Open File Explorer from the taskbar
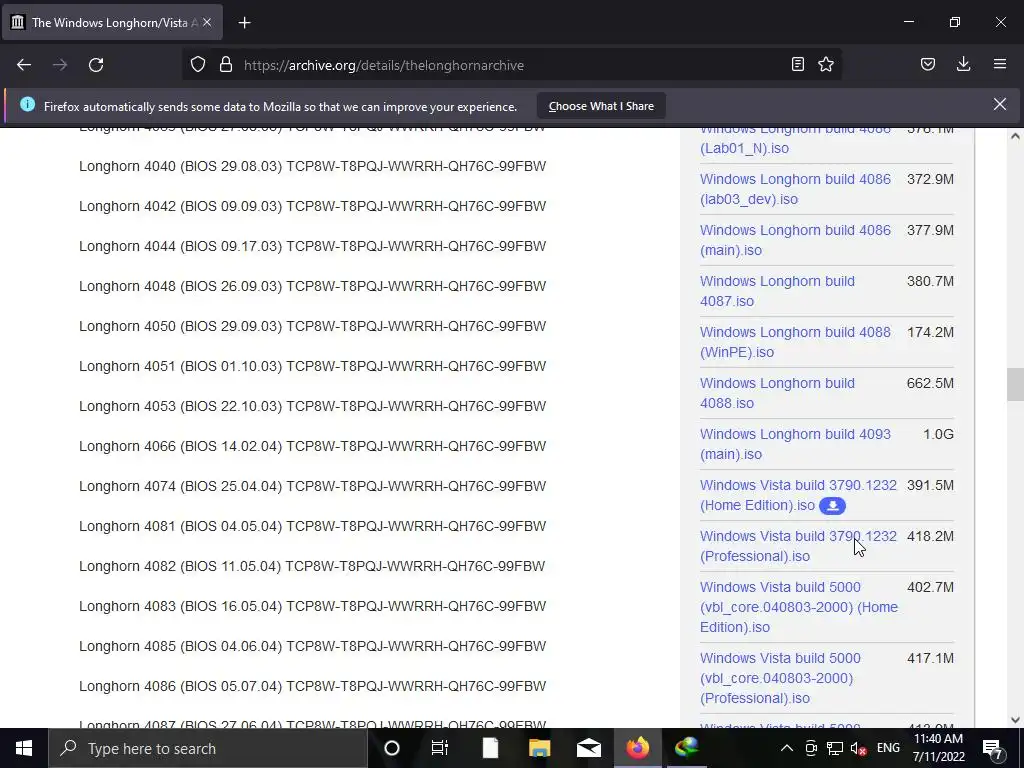Image resolution: width=1024 pixels, height=768 pixels. pos(539,748)
